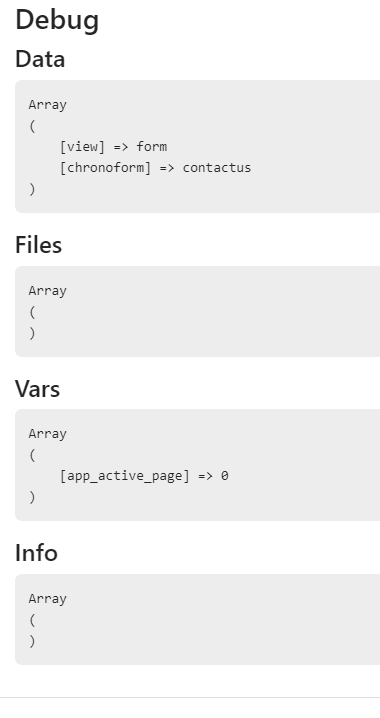380x718 pixels.
Task: Click the Info section heading
Action: coord(37,553)
